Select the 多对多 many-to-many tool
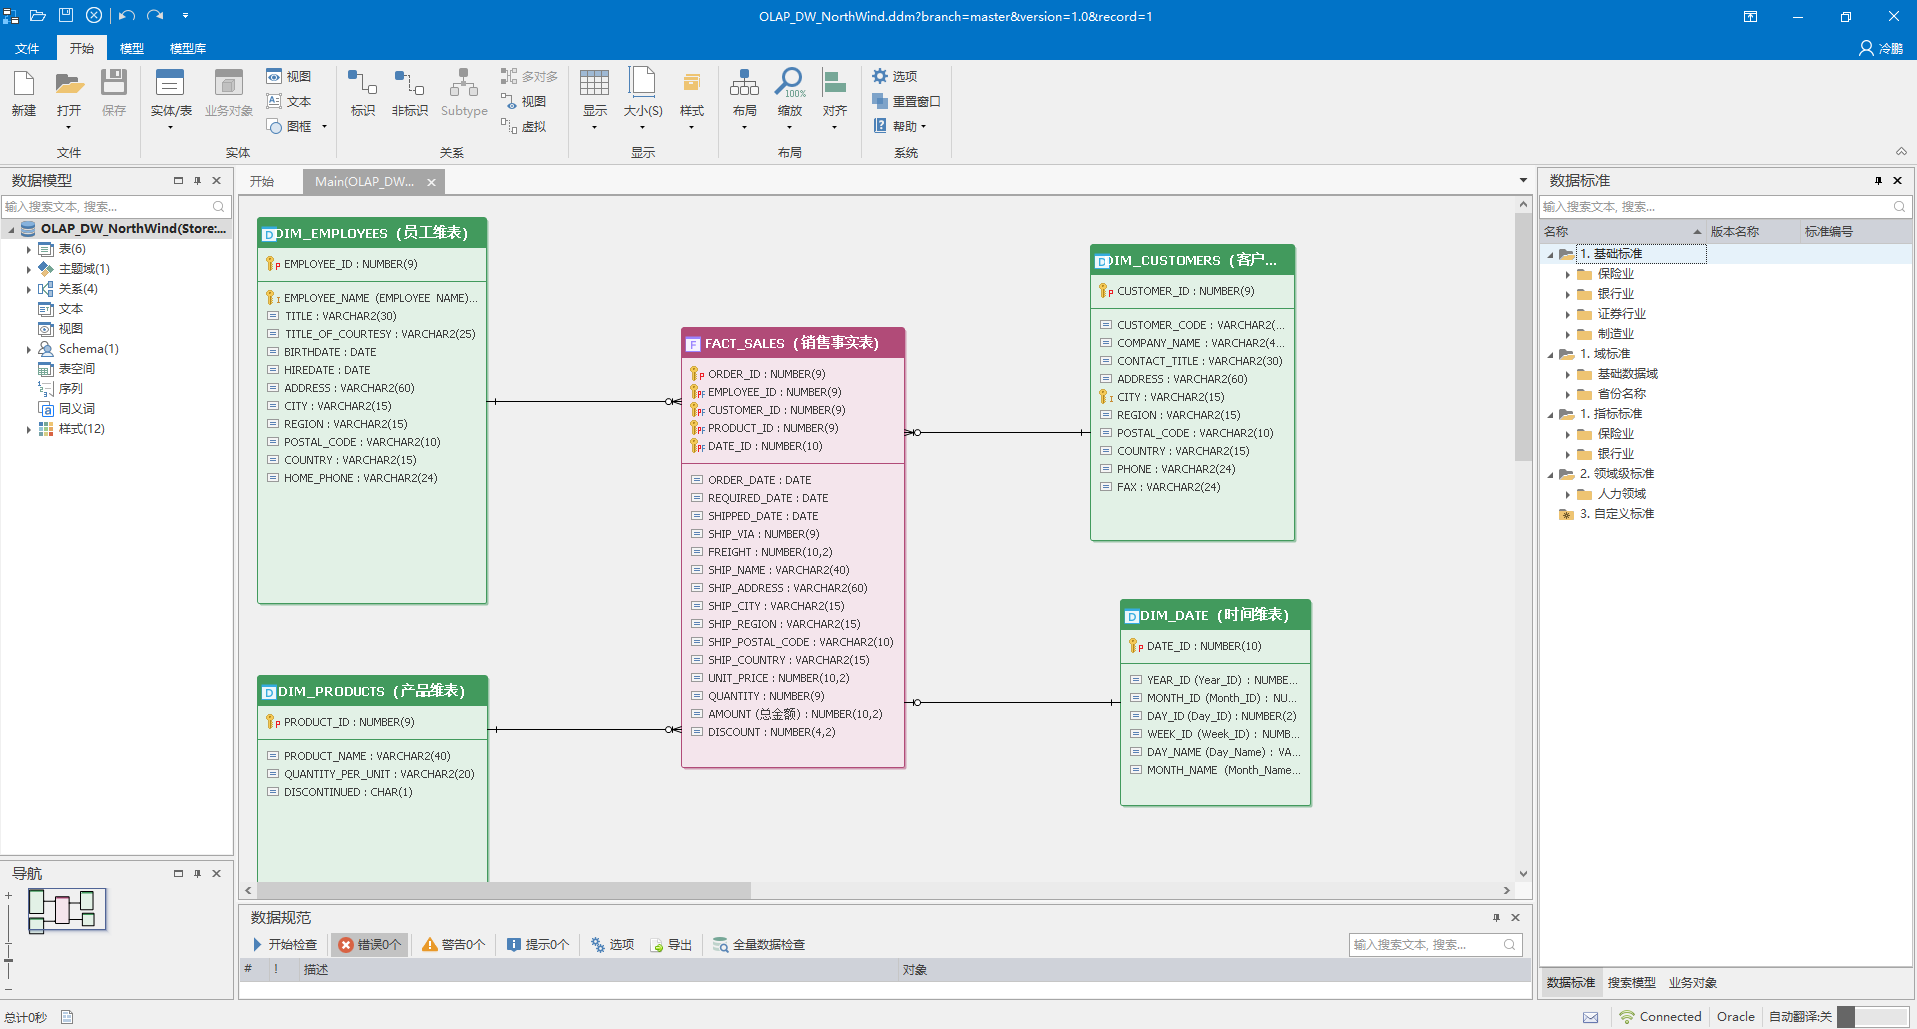 coord(529,76)
